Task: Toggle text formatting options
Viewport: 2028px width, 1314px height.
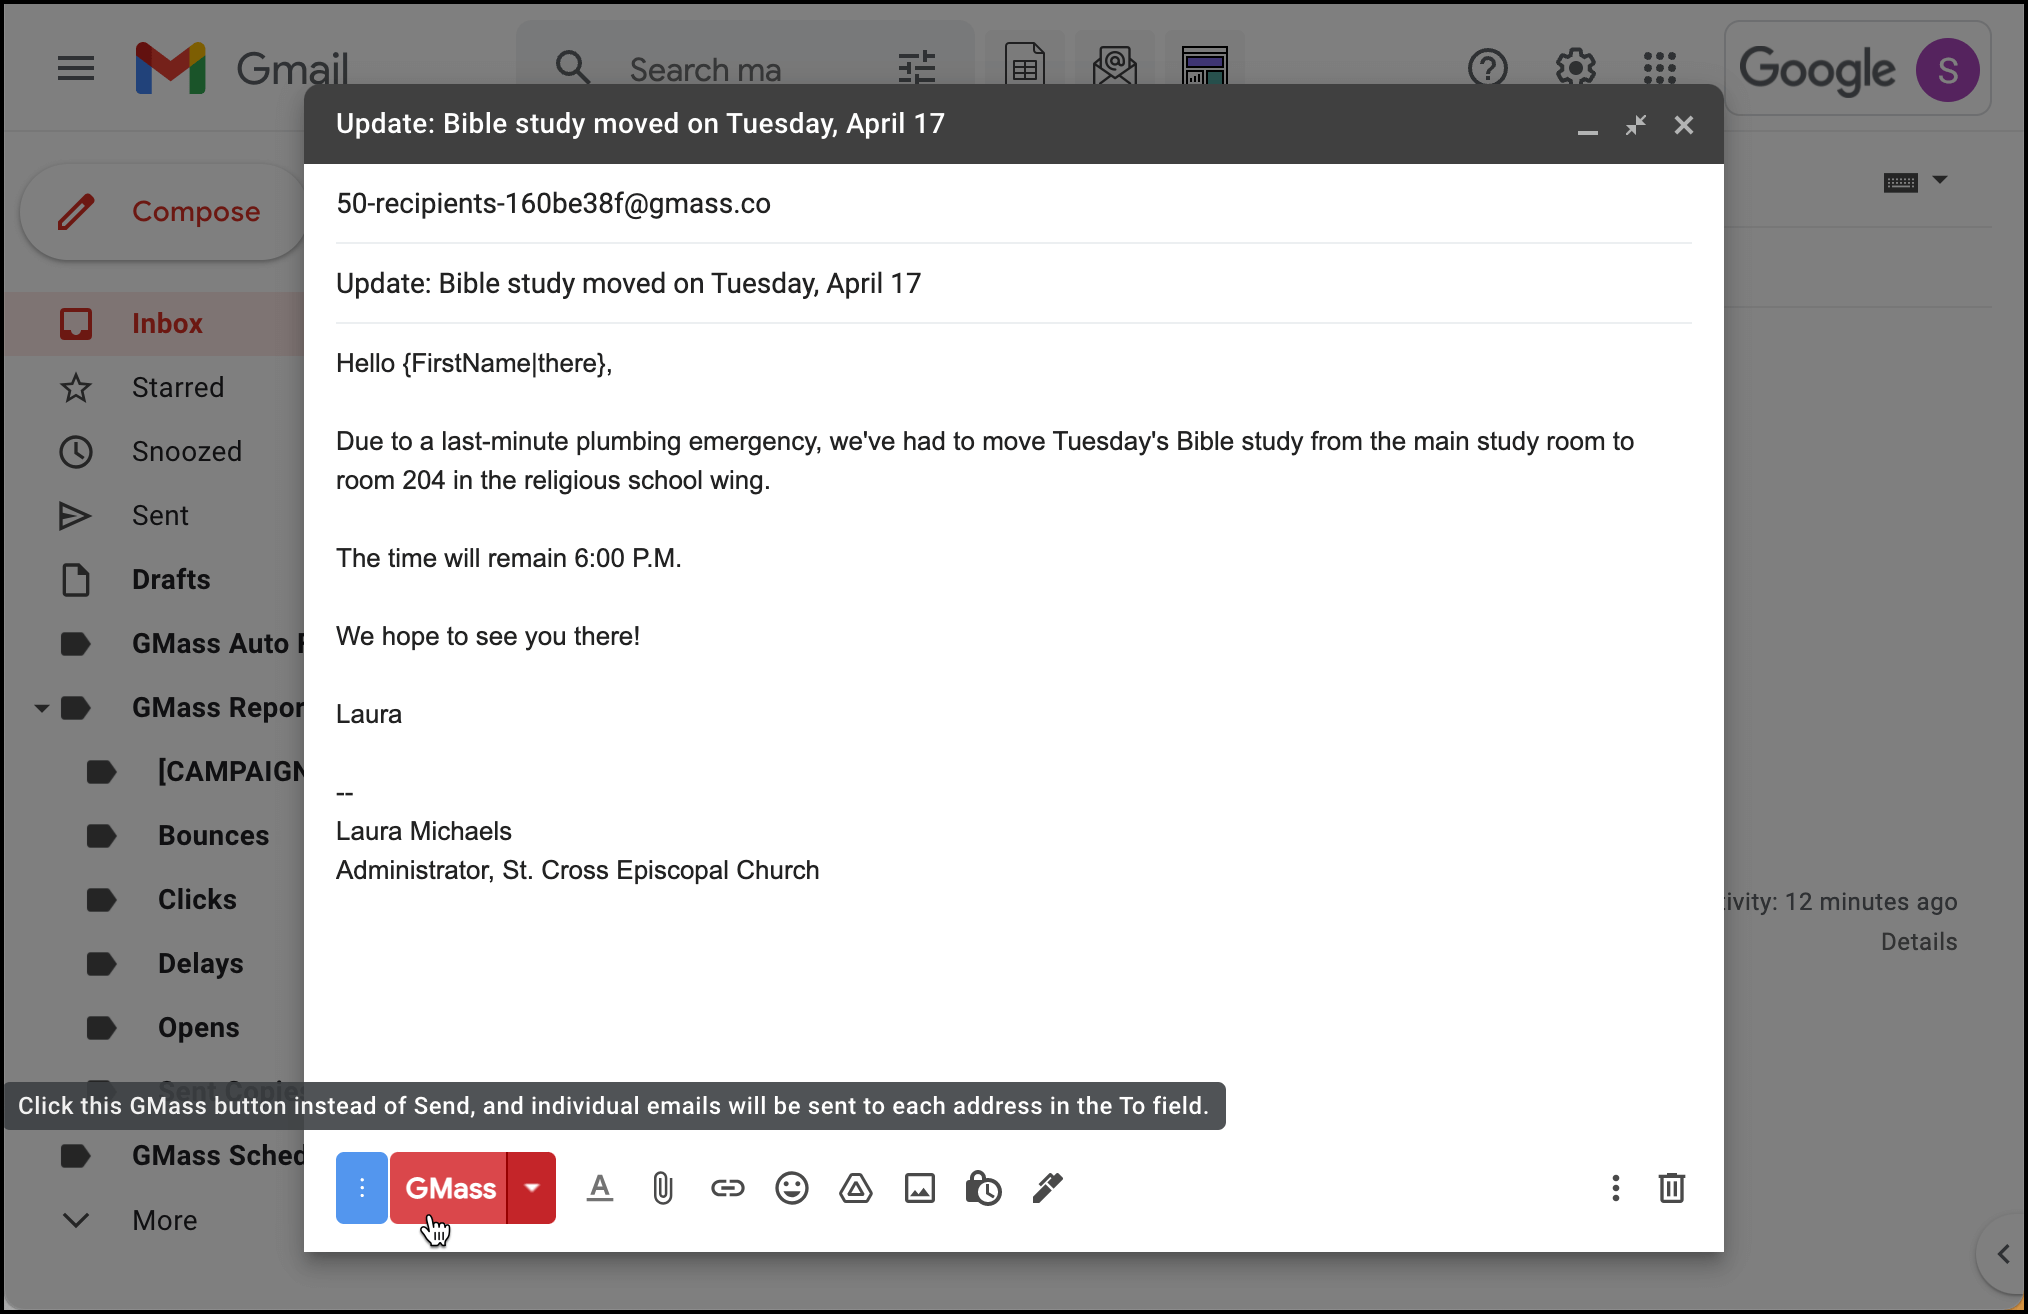Action: coord(600,1188)
